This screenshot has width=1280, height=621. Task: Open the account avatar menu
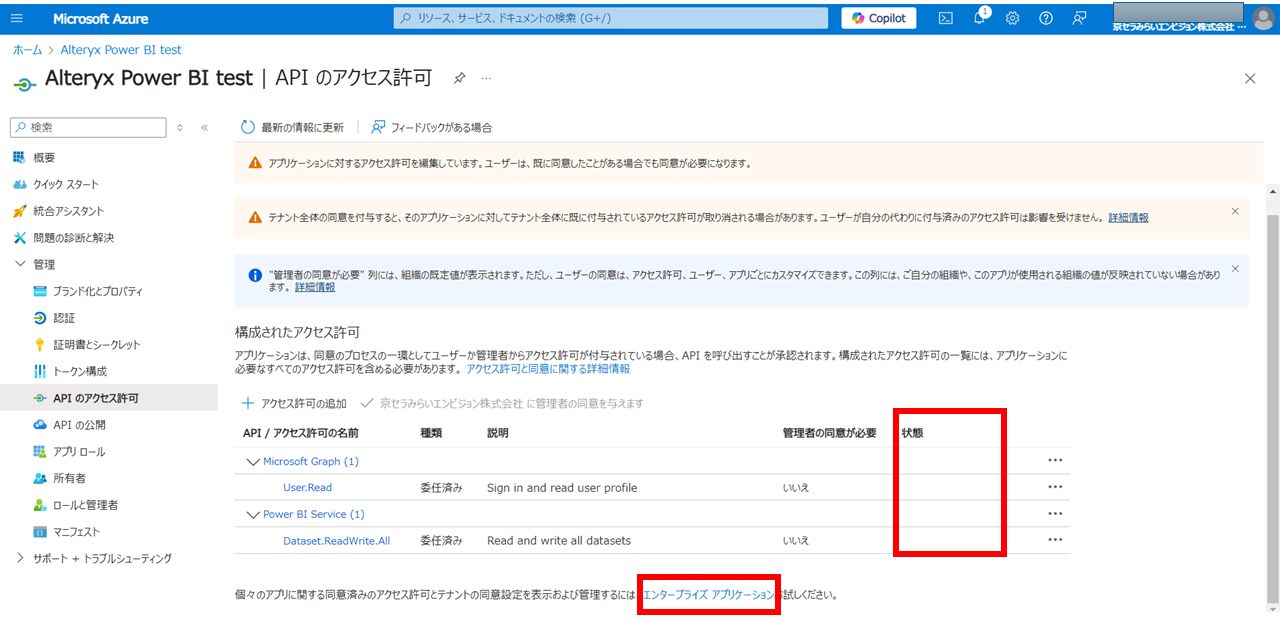click(x=1263, y=18)
